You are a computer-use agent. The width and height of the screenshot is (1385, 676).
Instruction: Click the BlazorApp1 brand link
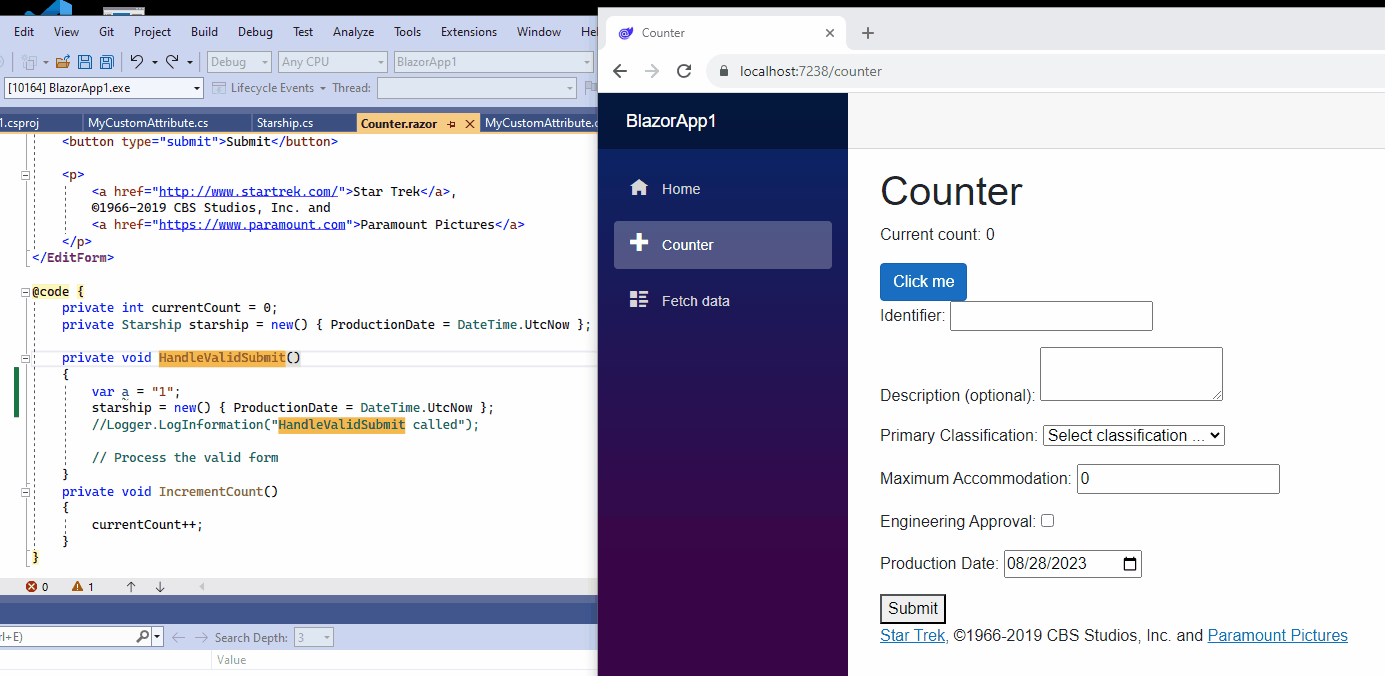coord(671,121)
